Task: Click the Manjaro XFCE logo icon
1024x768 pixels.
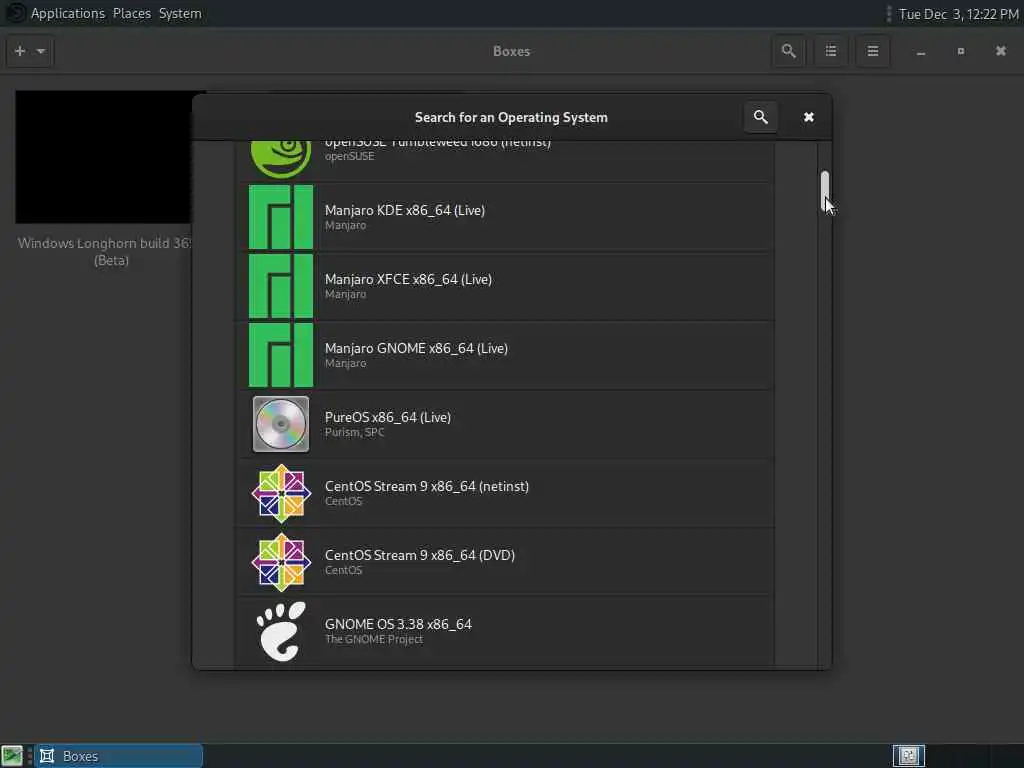Action: tap(281, 286)
